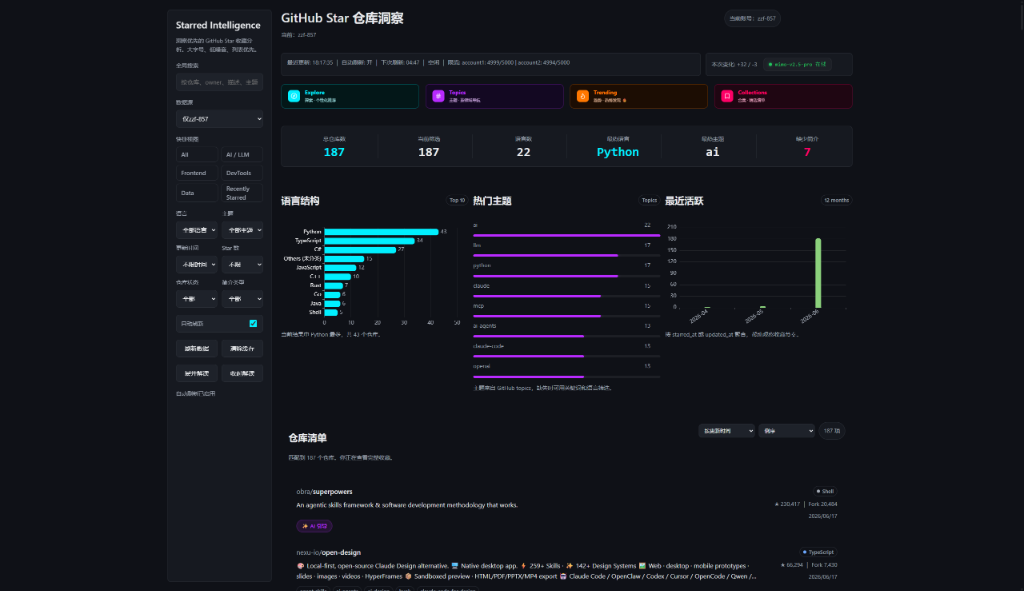Click the mcp topic row
The width and height of the screenshot is (1024, 591).
tap(566, 310)
